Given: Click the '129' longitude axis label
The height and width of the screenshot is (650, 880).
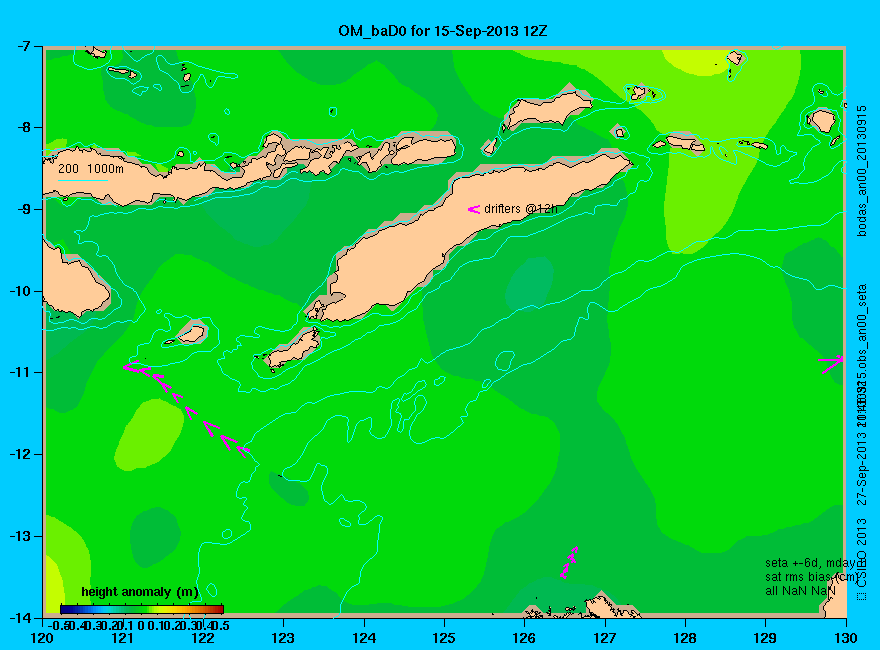Looking at the screenshot, I should pyautogui.click(x=766, y=638).
